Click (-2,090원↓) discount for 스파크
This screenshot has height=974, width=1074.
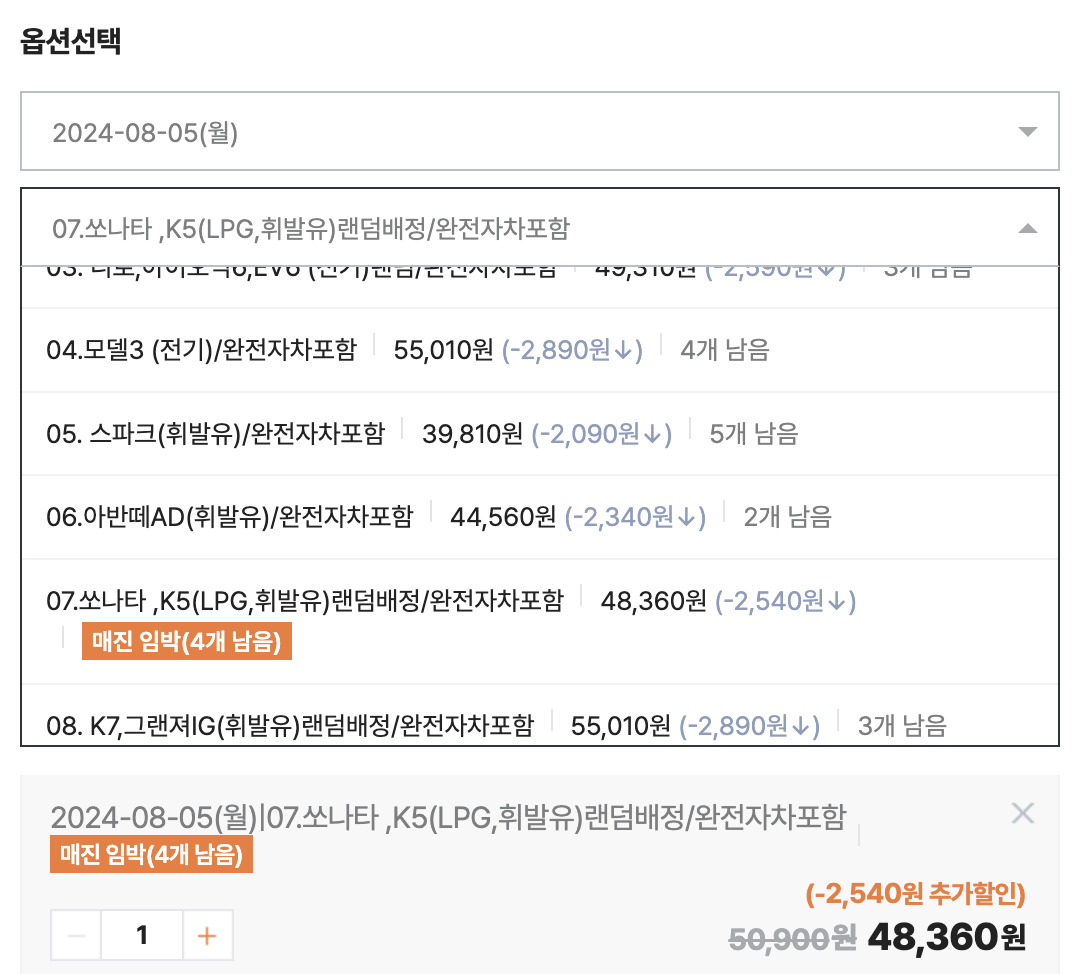[601, 434]
